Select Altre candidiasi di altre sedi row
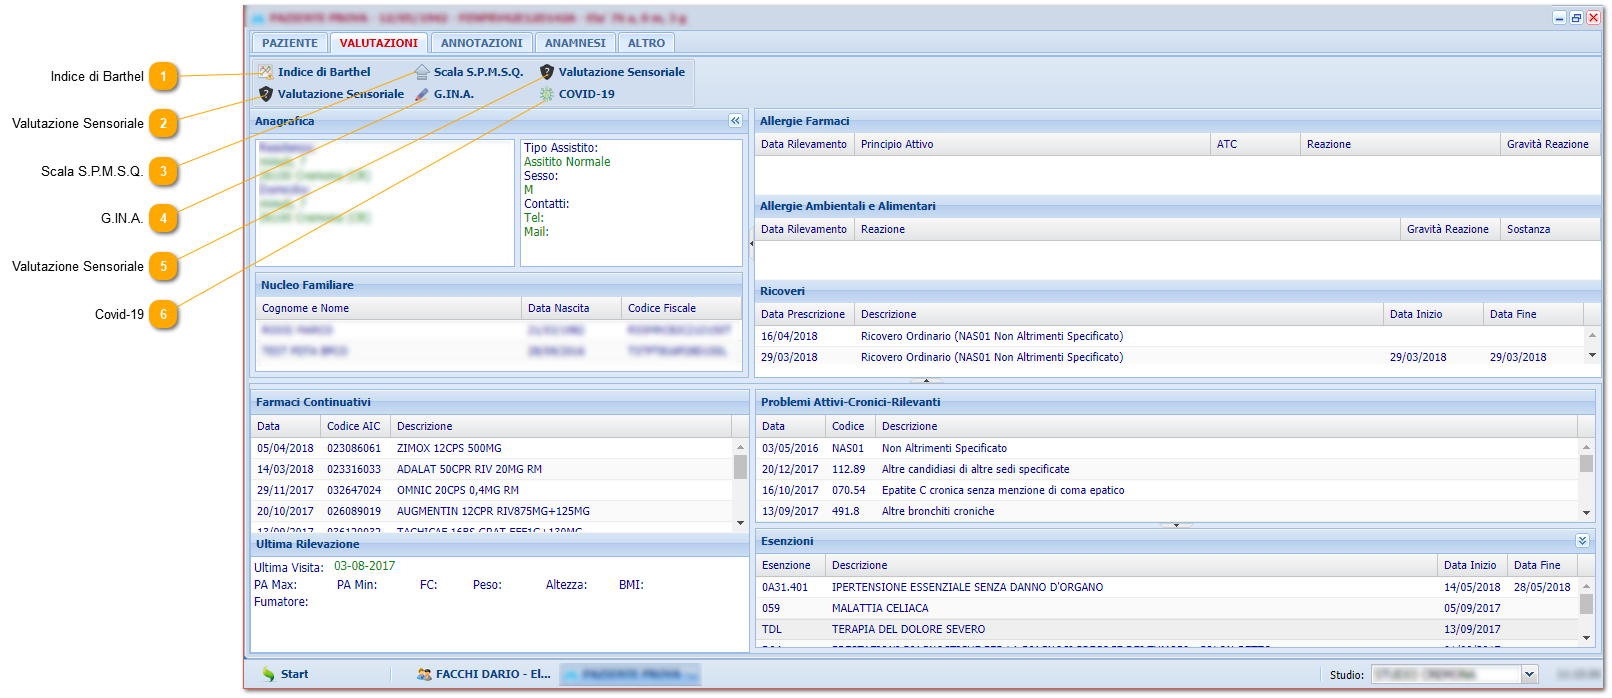 [x=1167, y=469]
